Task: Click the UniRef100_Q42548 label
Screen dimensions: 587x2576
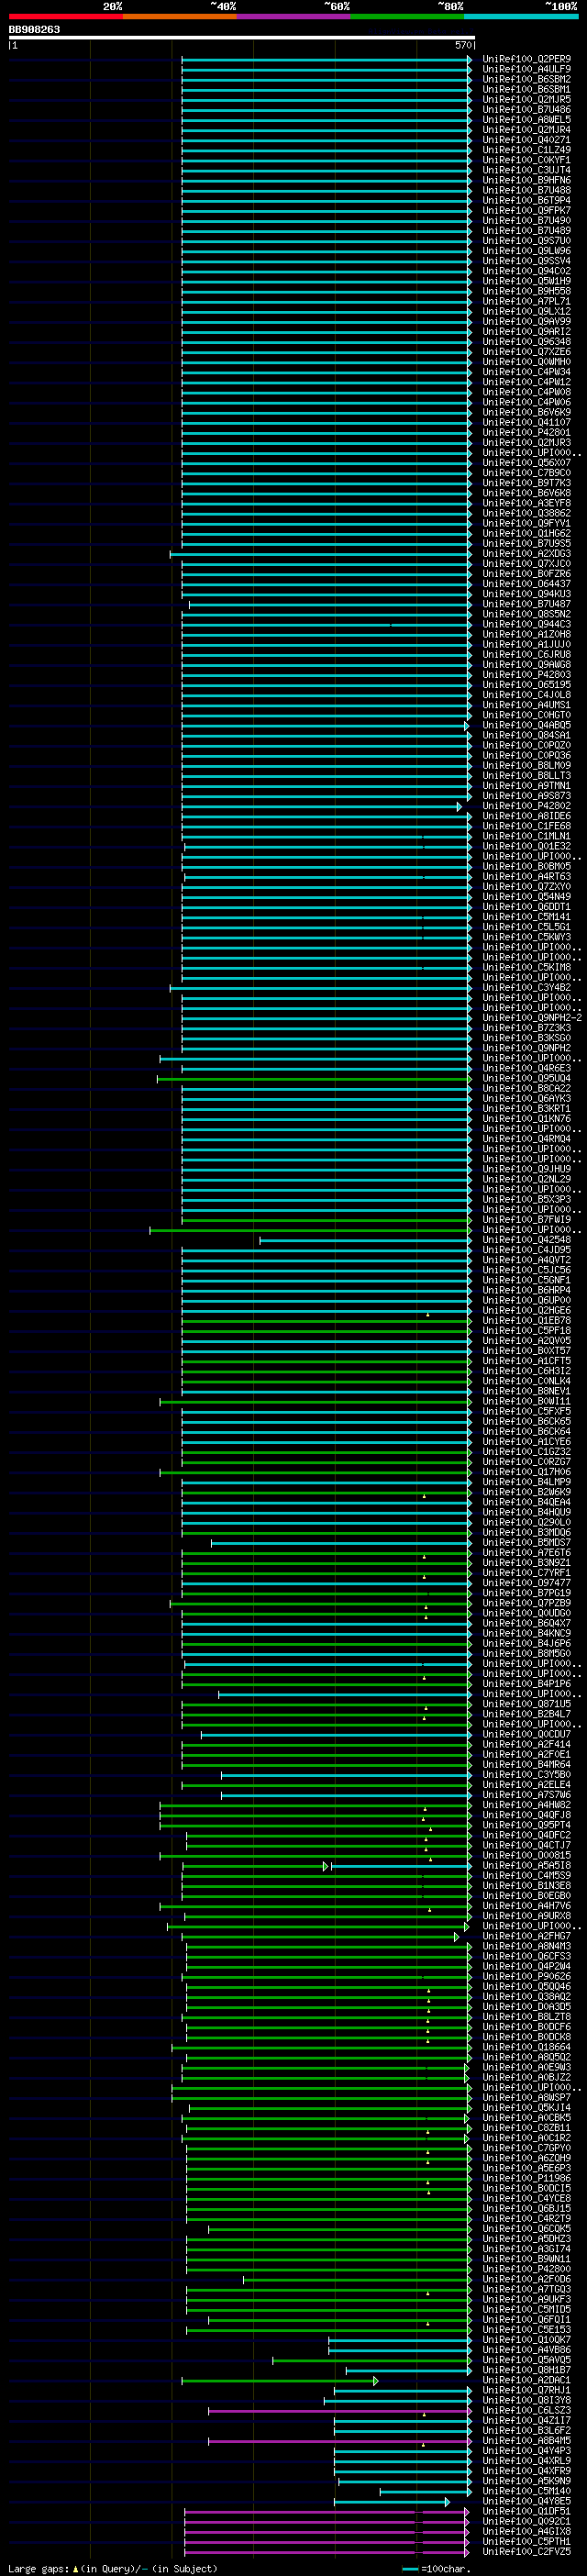Action: click(527, 1240)
